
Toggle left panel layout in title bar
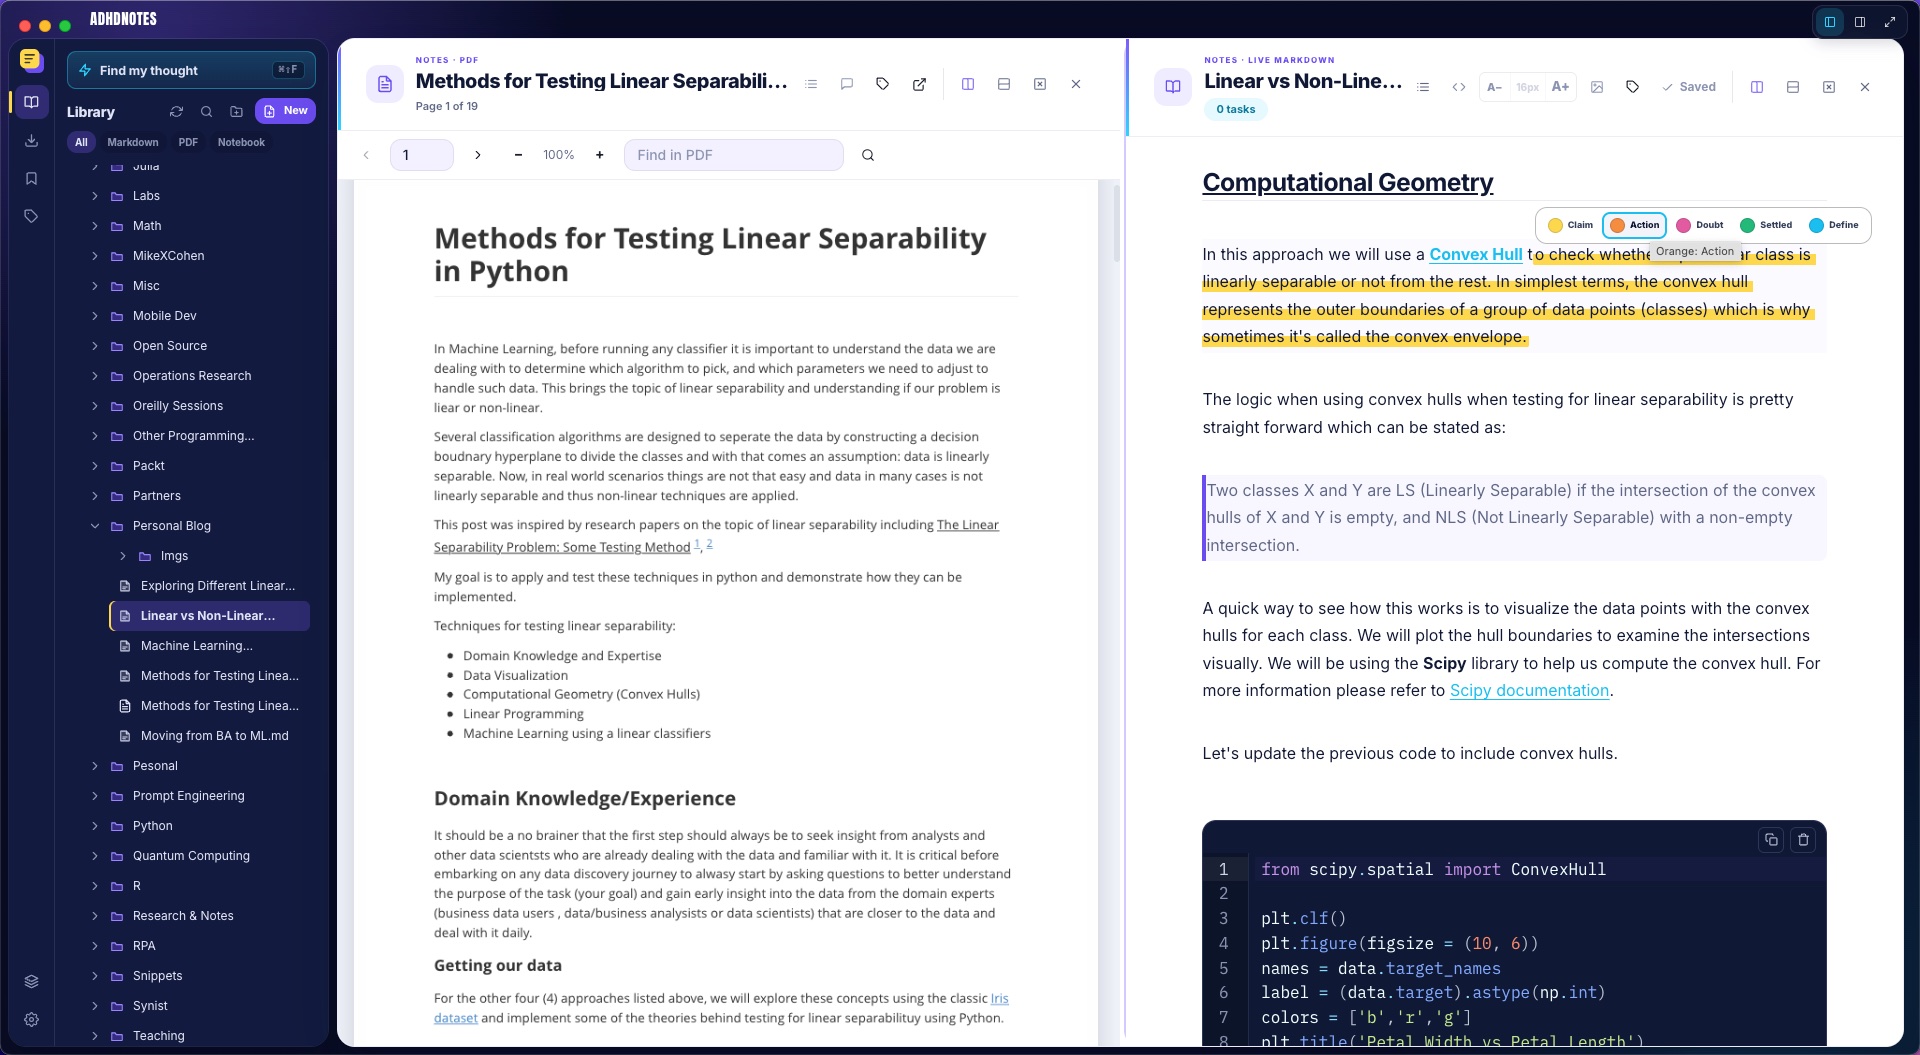[x=1830, y=21]
